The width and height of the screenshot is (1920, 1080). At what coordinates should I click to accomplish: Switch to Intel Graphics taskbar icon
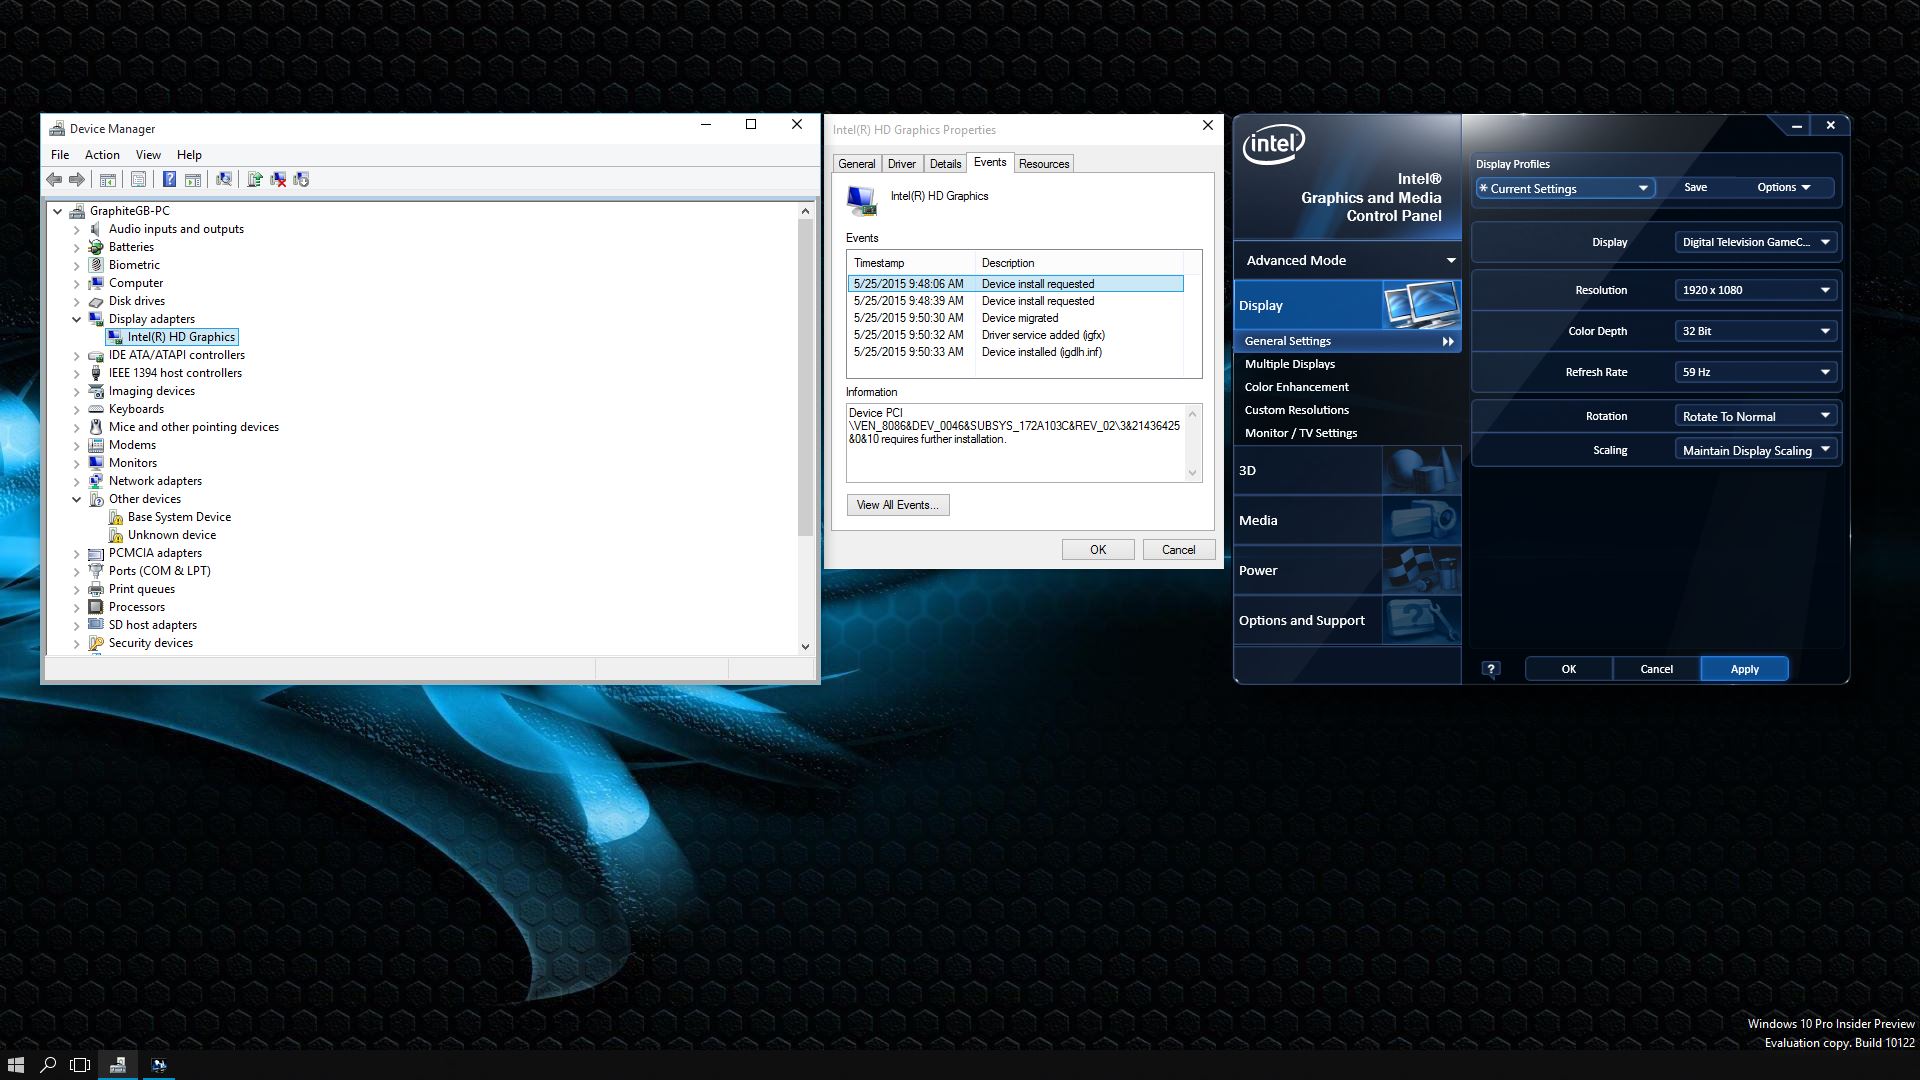pyautogui.click(x=158, y=1065)
